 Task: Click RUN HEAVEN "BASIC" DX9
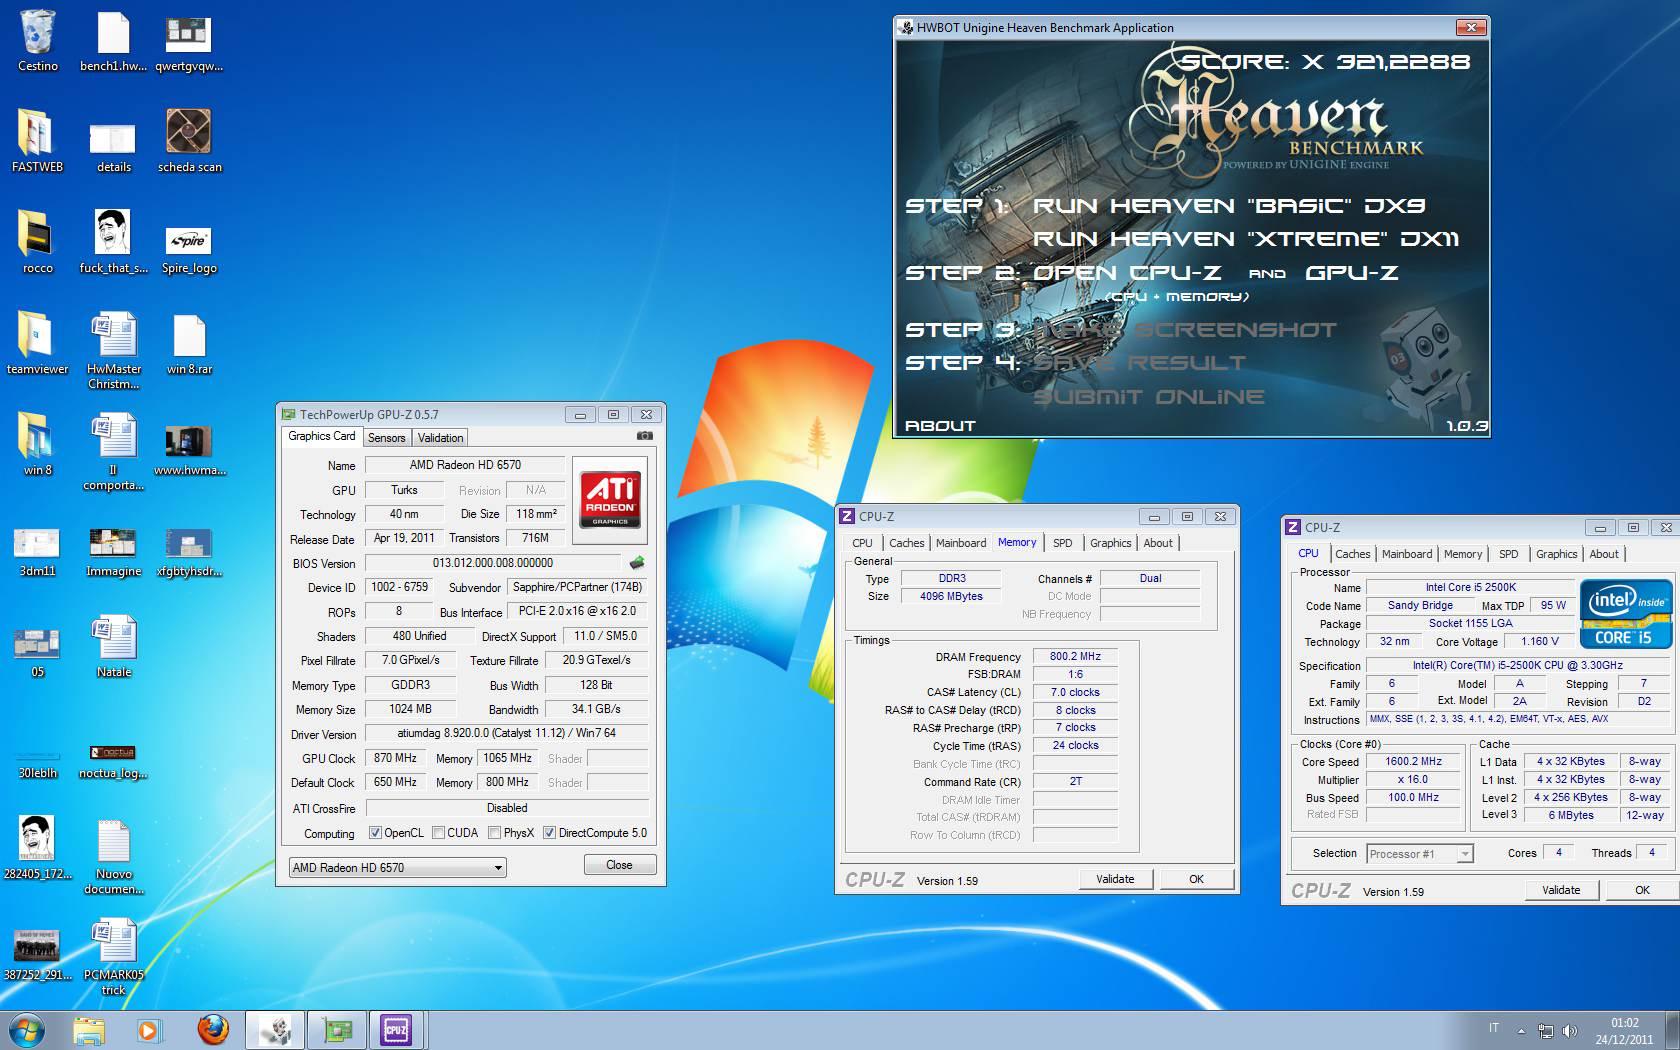pos(1229,206)
